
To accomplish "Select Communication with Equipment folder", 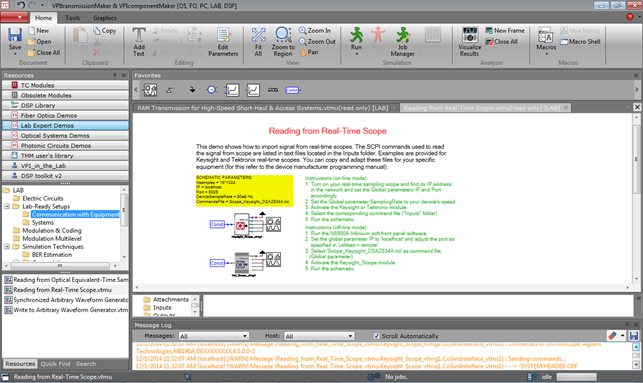I will coord(75,214).
